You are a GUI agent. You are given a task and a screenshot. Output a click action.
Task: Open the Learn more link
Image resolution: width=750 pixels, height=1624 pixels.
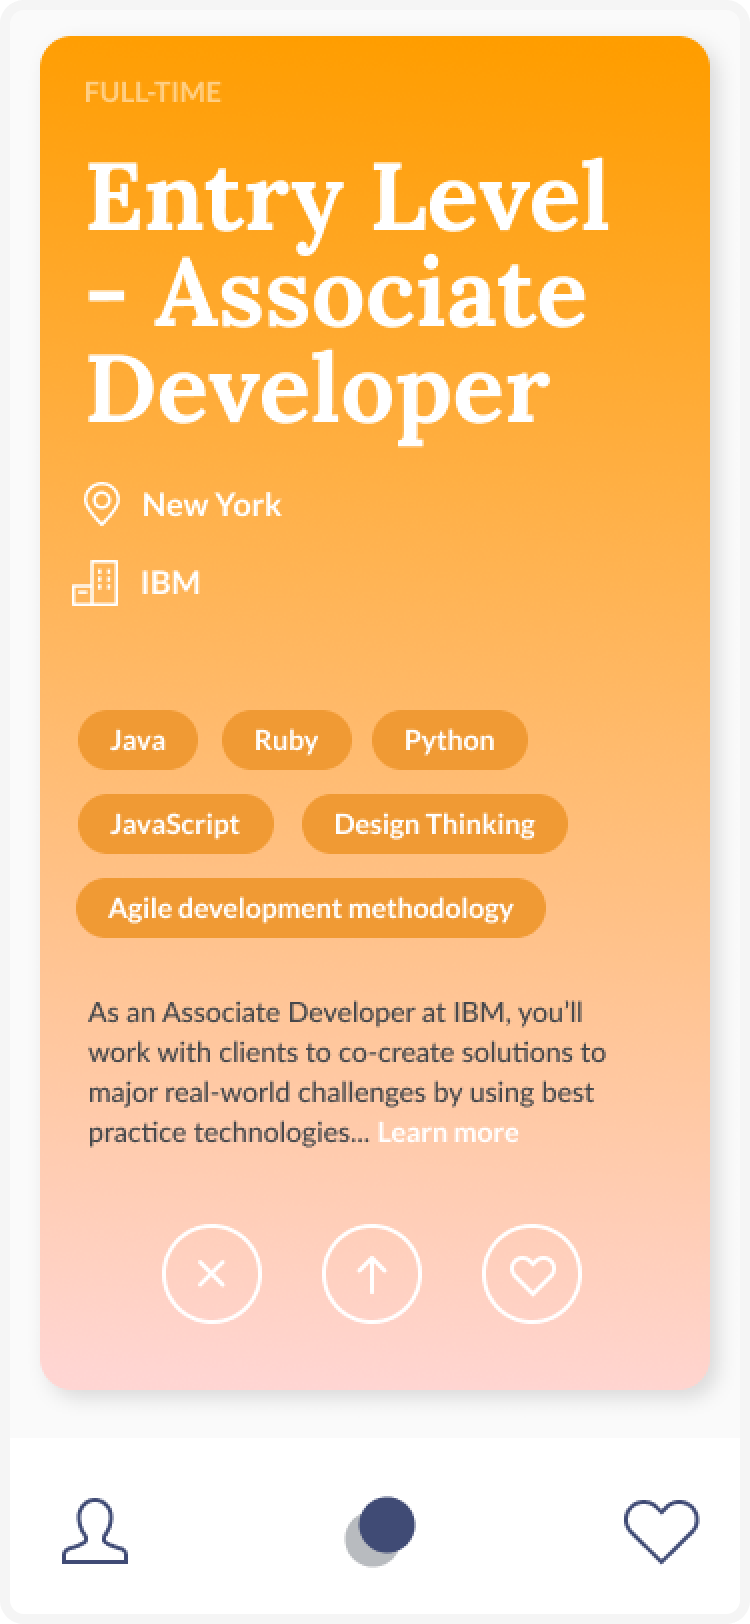(x=448, y=1133)
